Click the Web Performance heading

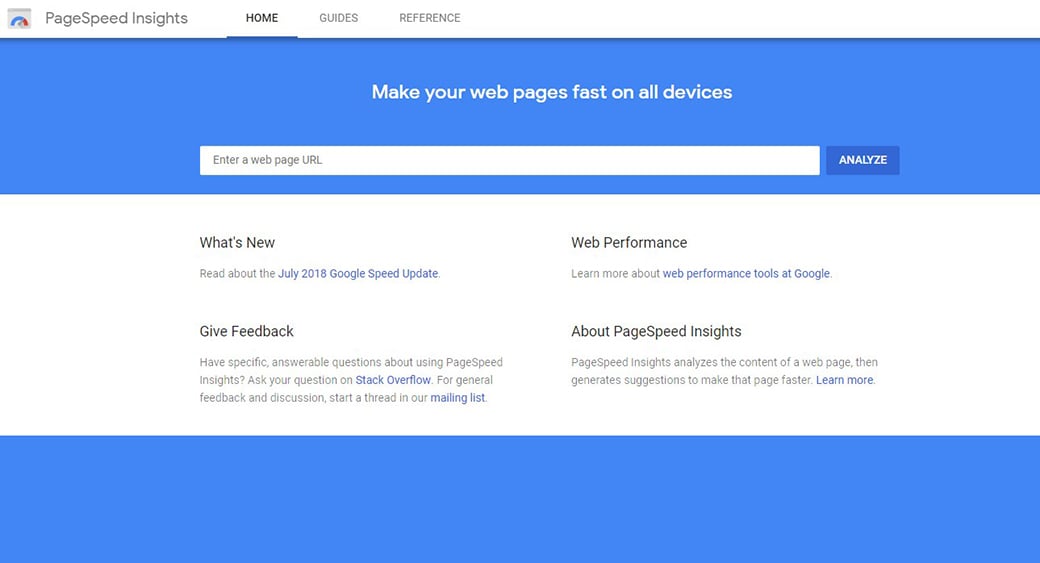point(629,242)
